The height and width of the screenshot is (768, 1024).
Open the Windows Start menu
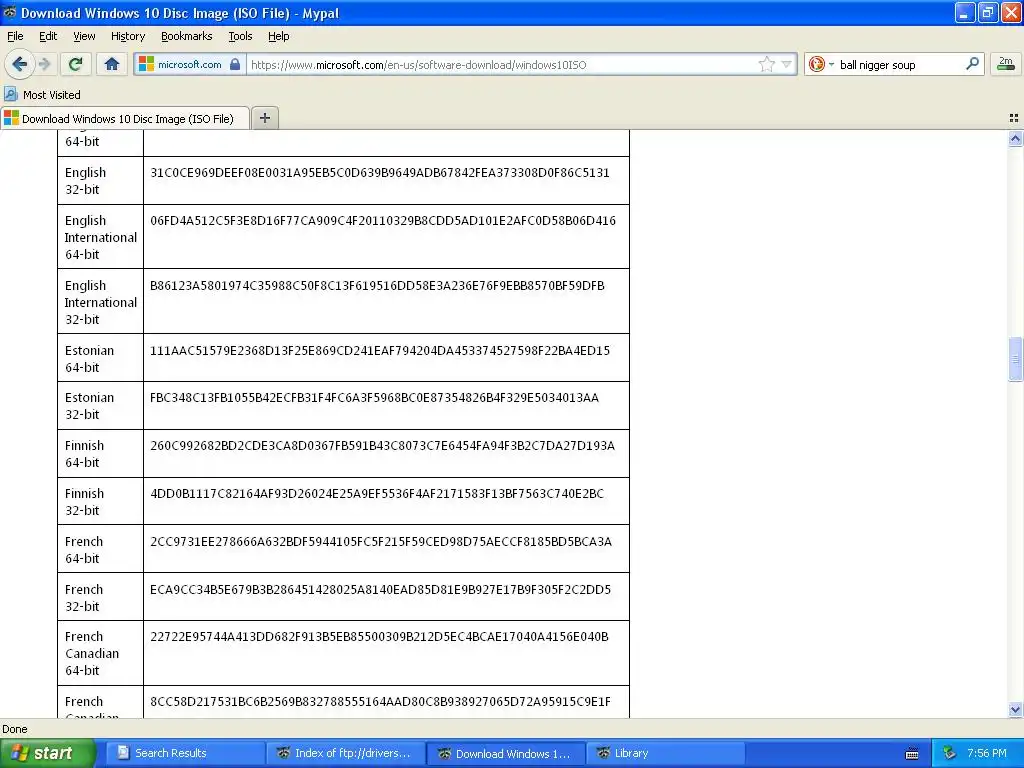(x=48, y=753)
